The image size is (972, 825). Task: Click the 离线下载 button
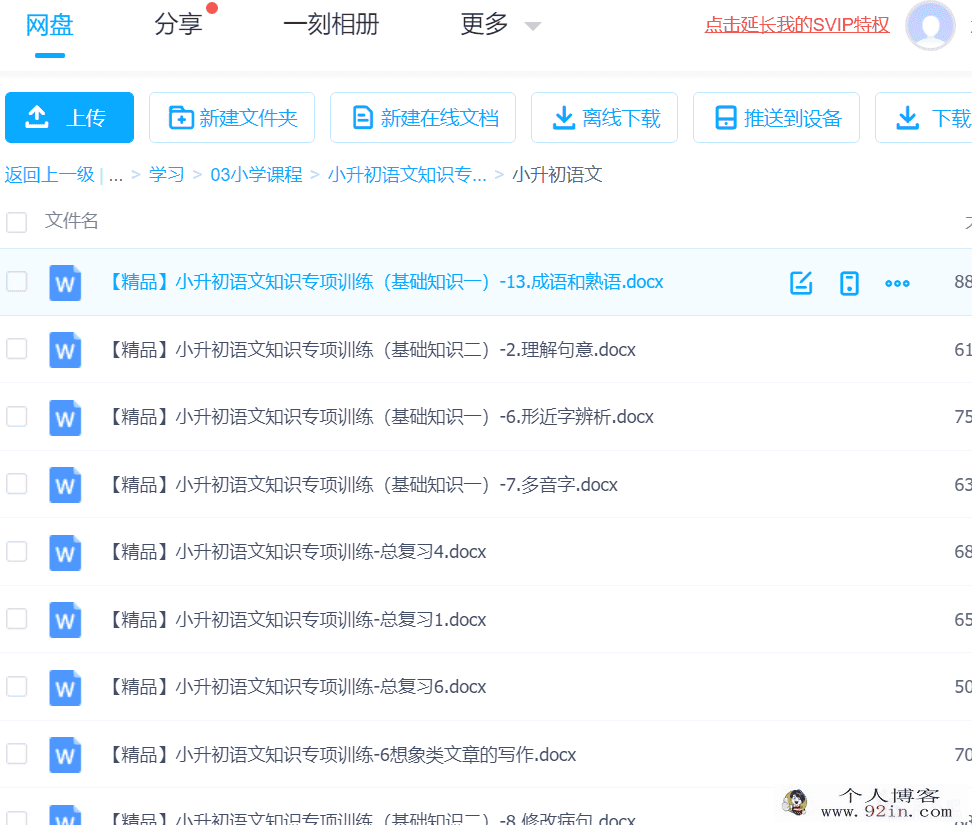pyautogui.click(x=604, y=118)
